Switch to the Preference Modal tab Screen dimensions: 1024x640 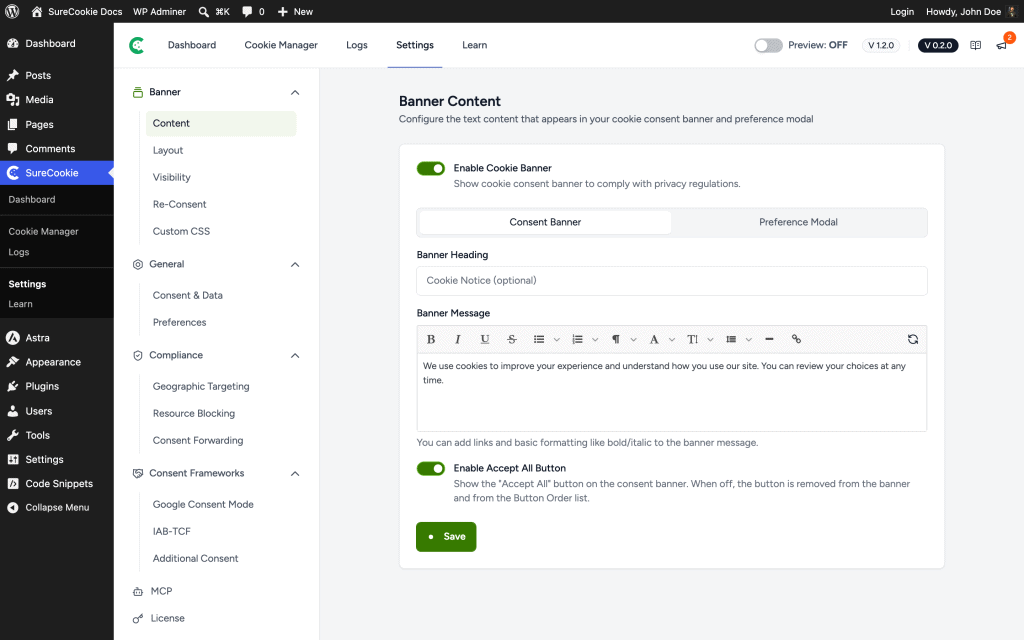798,222
